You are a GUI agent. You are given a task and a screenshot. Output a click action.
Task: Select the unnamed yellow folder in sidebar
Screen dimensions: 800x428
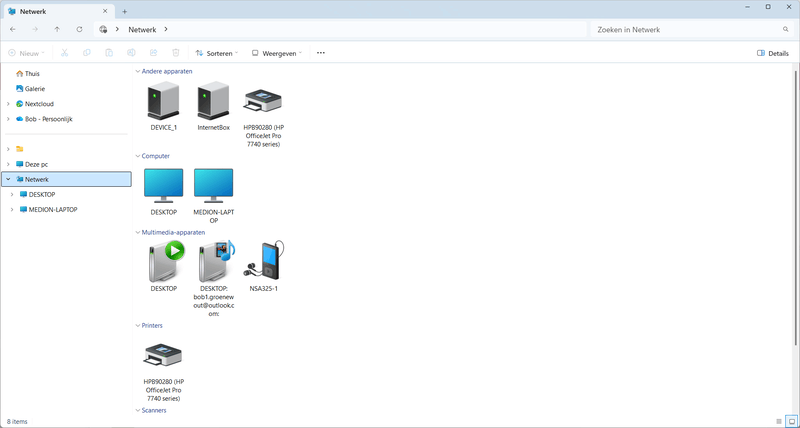click(x=20, y=149)
